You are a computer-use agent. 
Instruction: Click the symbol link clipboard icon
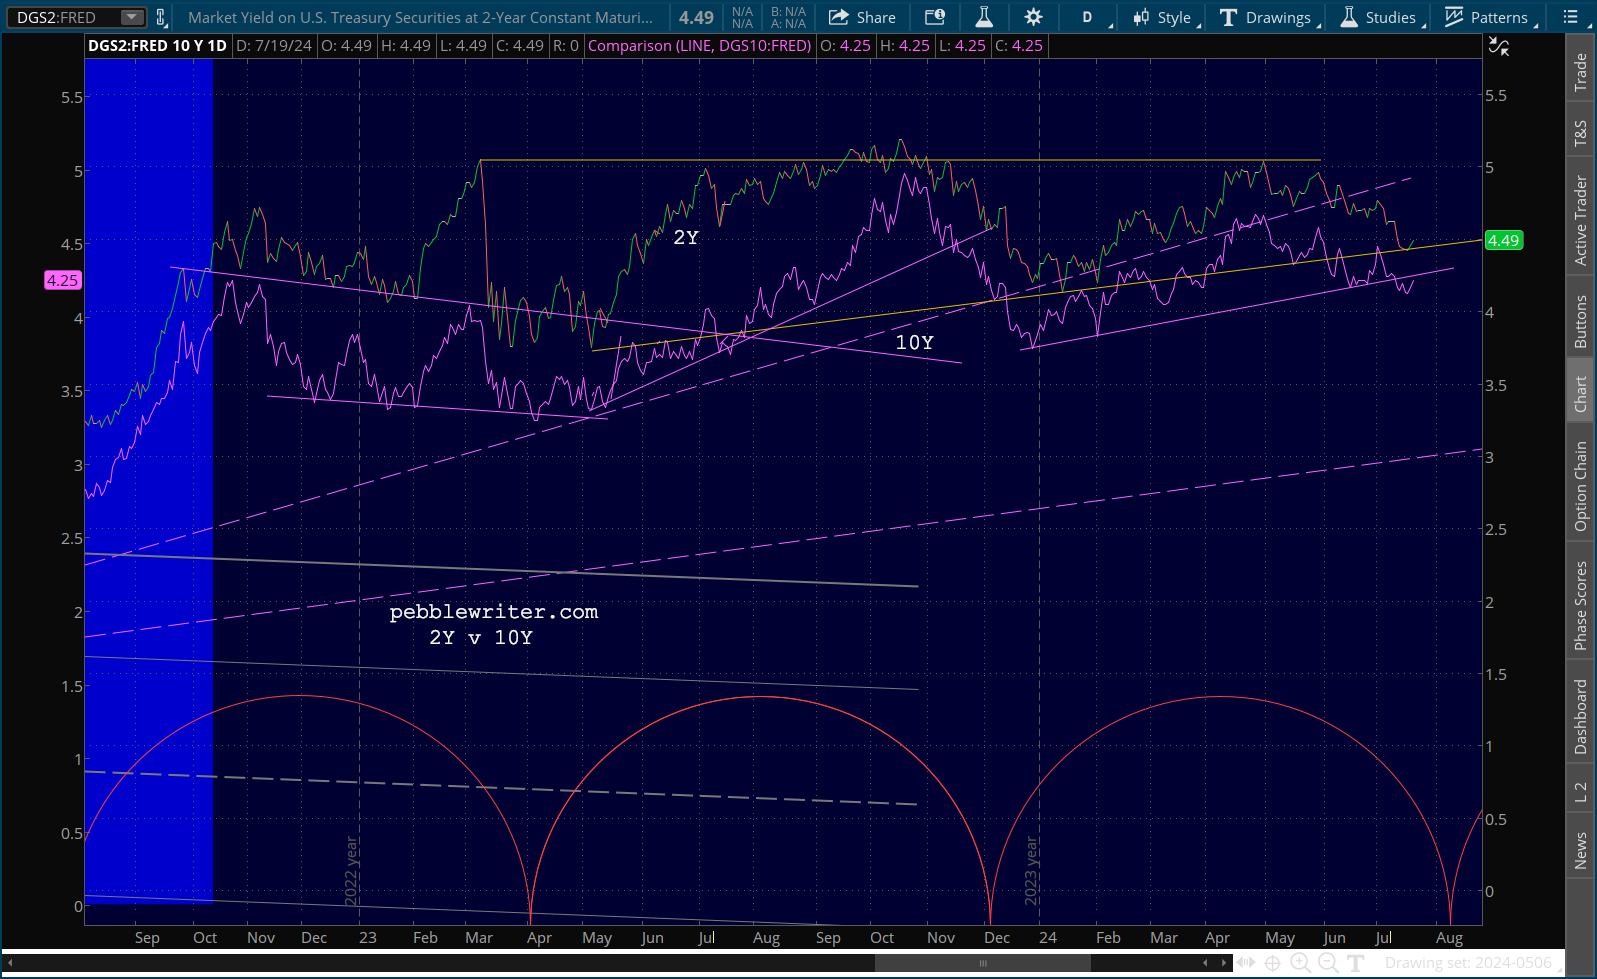pyautogui.click(x=160, y=17)
